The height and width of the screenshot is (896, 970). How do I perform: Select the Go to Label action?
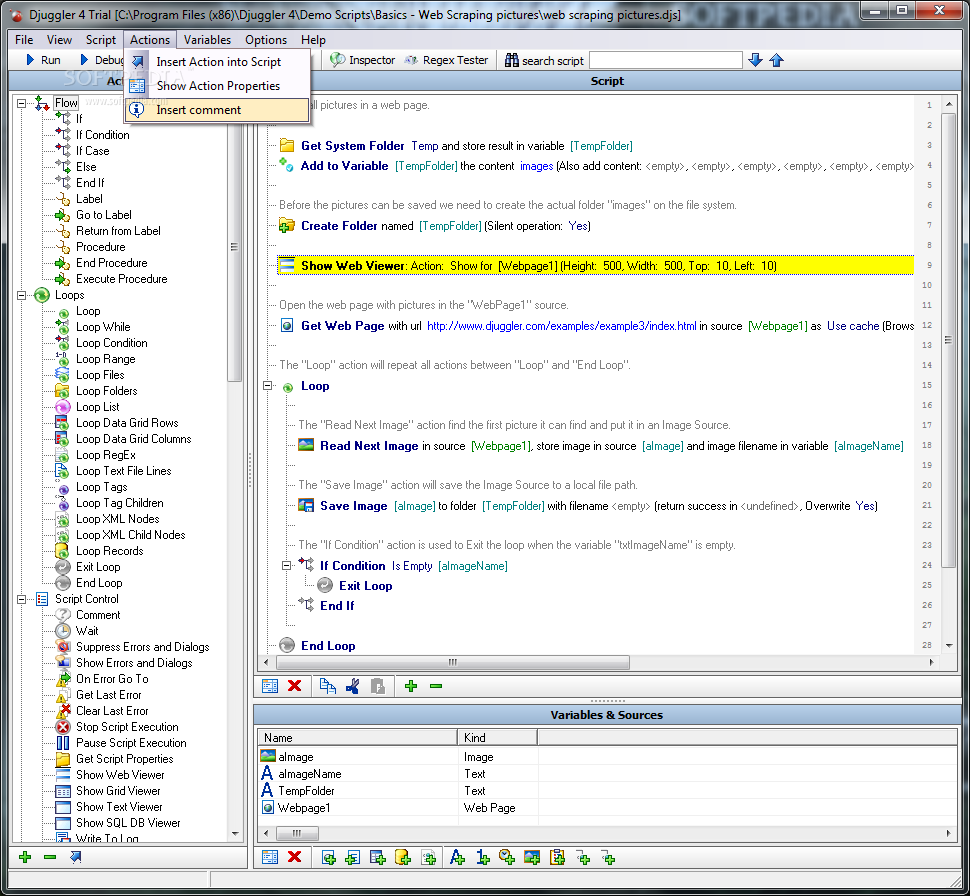click(x=103, y=215)
